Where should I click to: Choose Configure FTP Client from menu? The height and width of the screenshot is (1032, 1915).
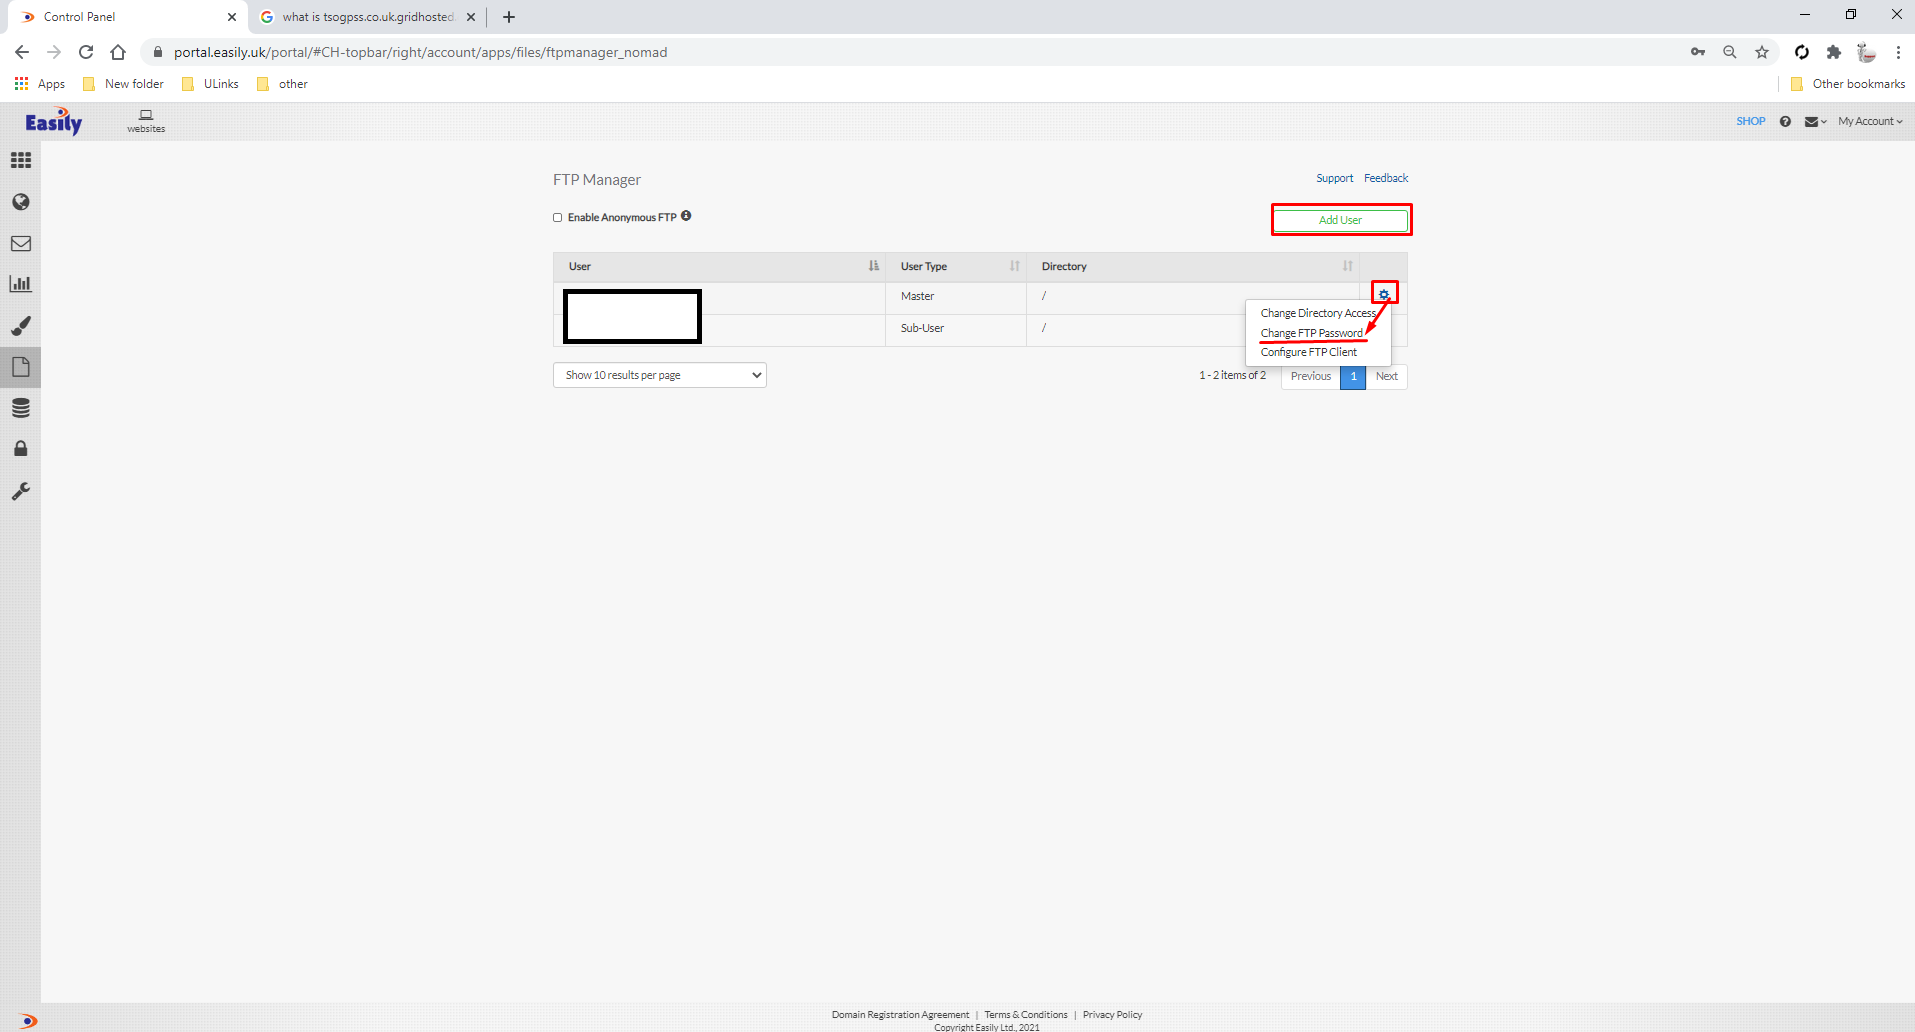pyautogui.click(x=1308, y=352)
